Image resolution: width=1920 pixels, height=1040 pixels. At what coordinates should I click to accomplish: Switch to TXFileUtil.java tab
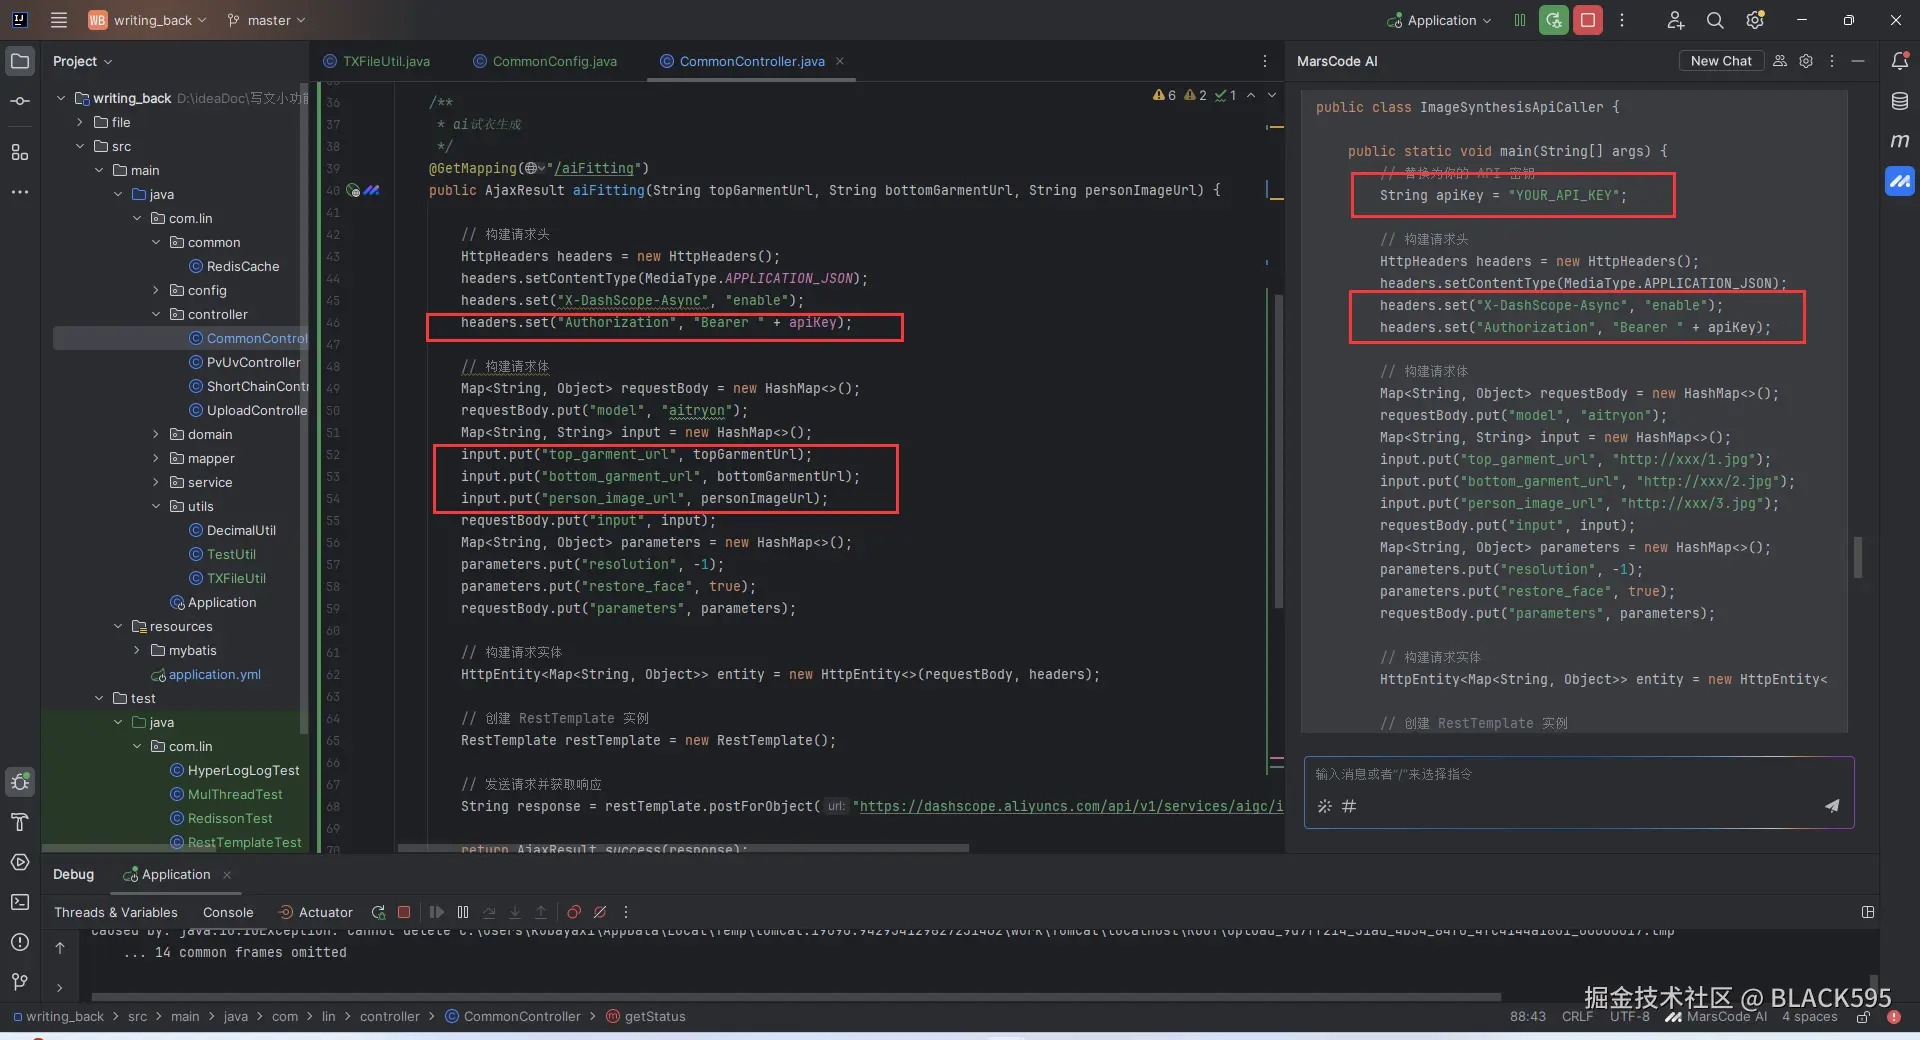tap(377, 61)
